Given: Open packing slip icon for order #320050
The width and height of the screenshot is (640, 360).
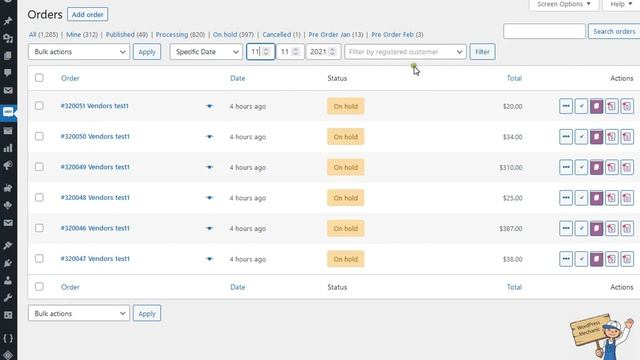Looking at the screenshot, I should coord(627,137).
